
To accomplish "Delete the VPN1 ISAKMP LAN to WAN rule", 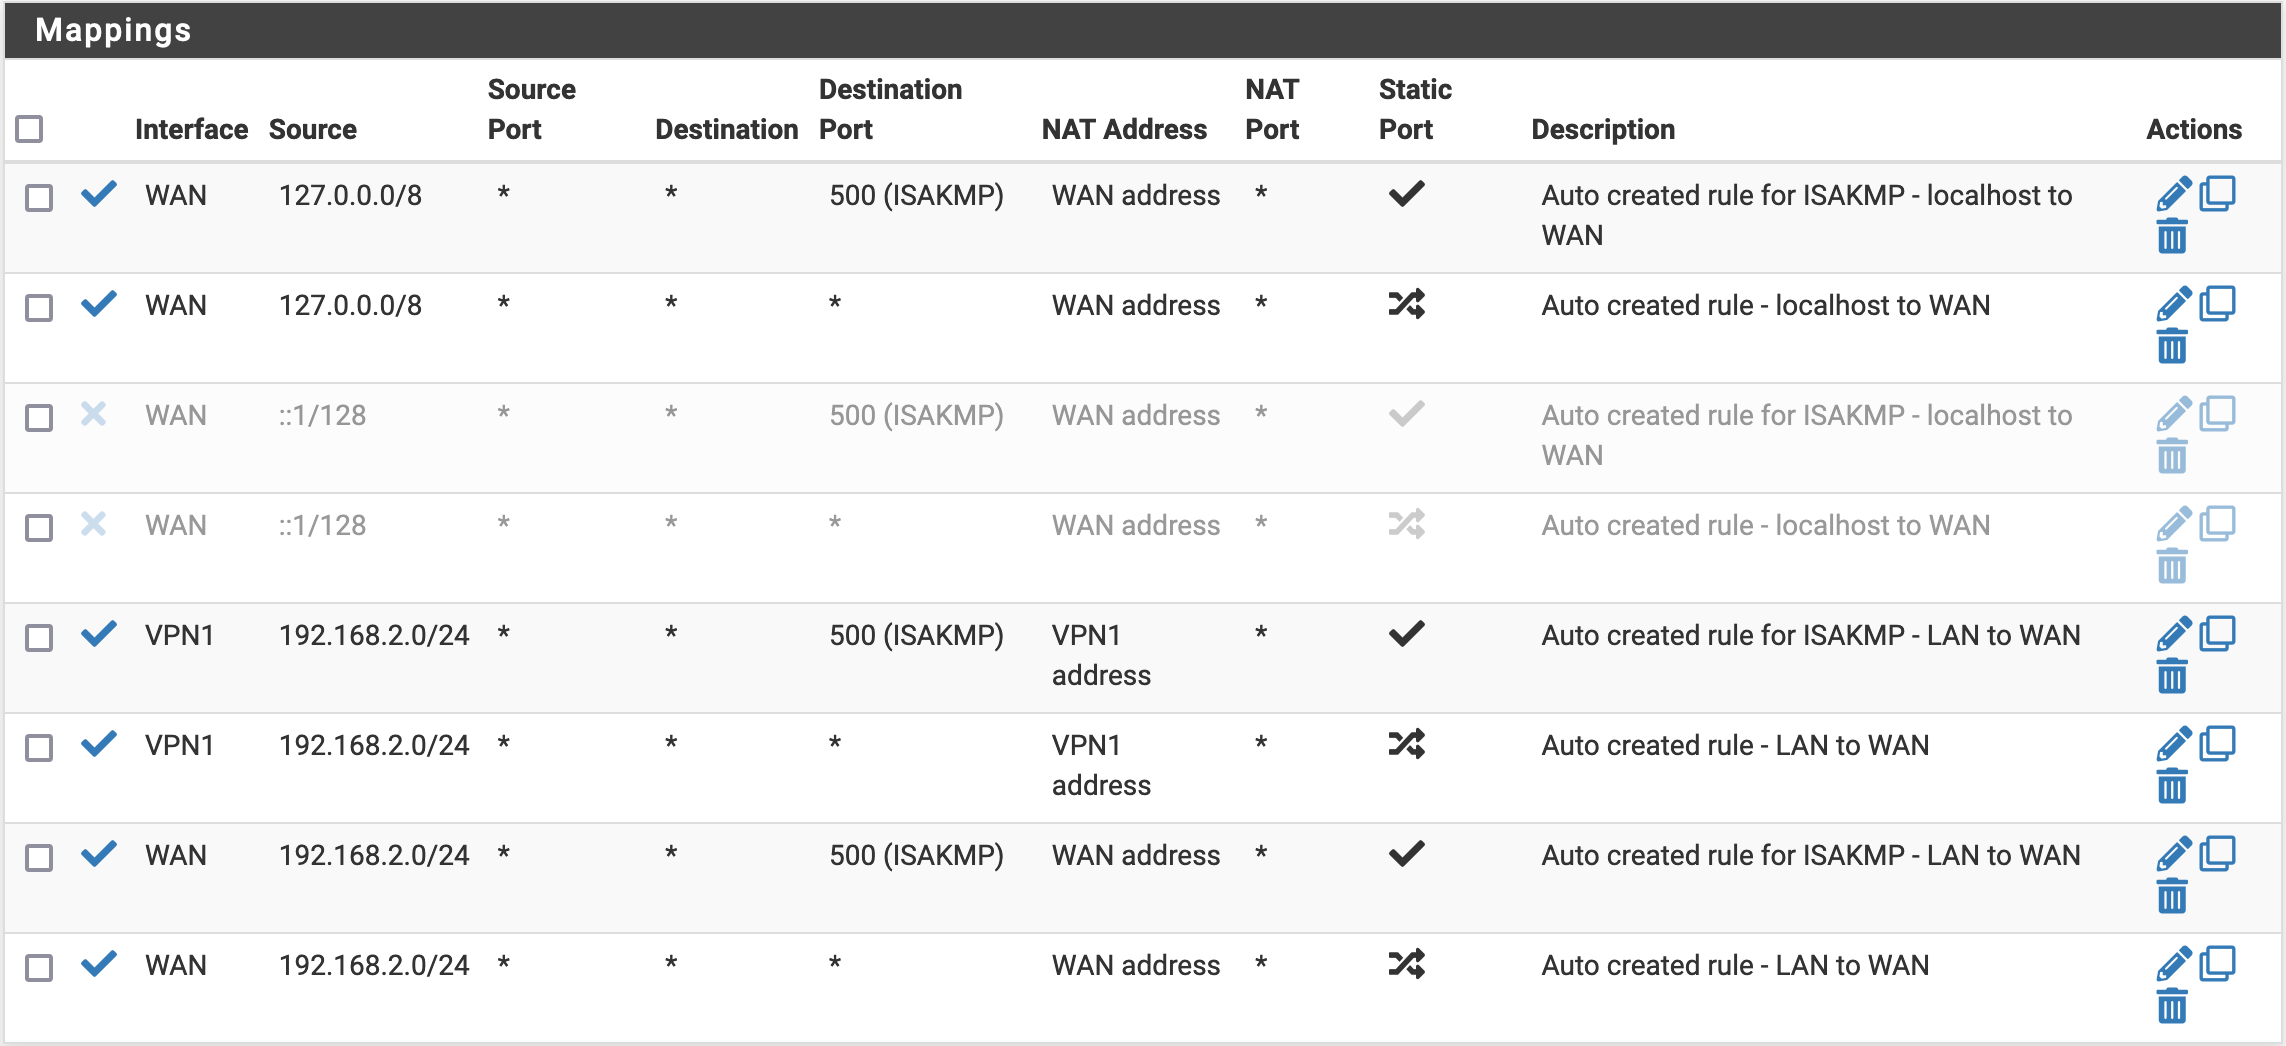I will [x=2172, y=677].
